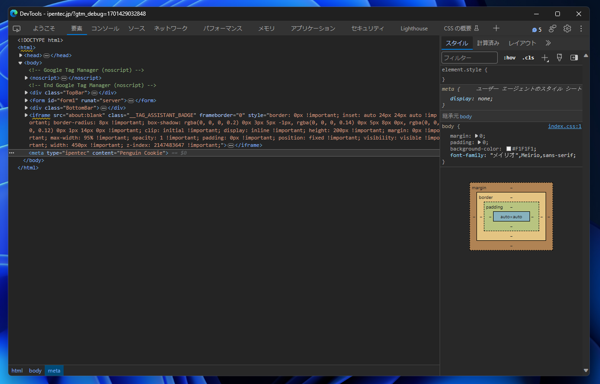
Task: Open the Lighthouse tab
Action: pyautogui.click(x=414, y=29)
